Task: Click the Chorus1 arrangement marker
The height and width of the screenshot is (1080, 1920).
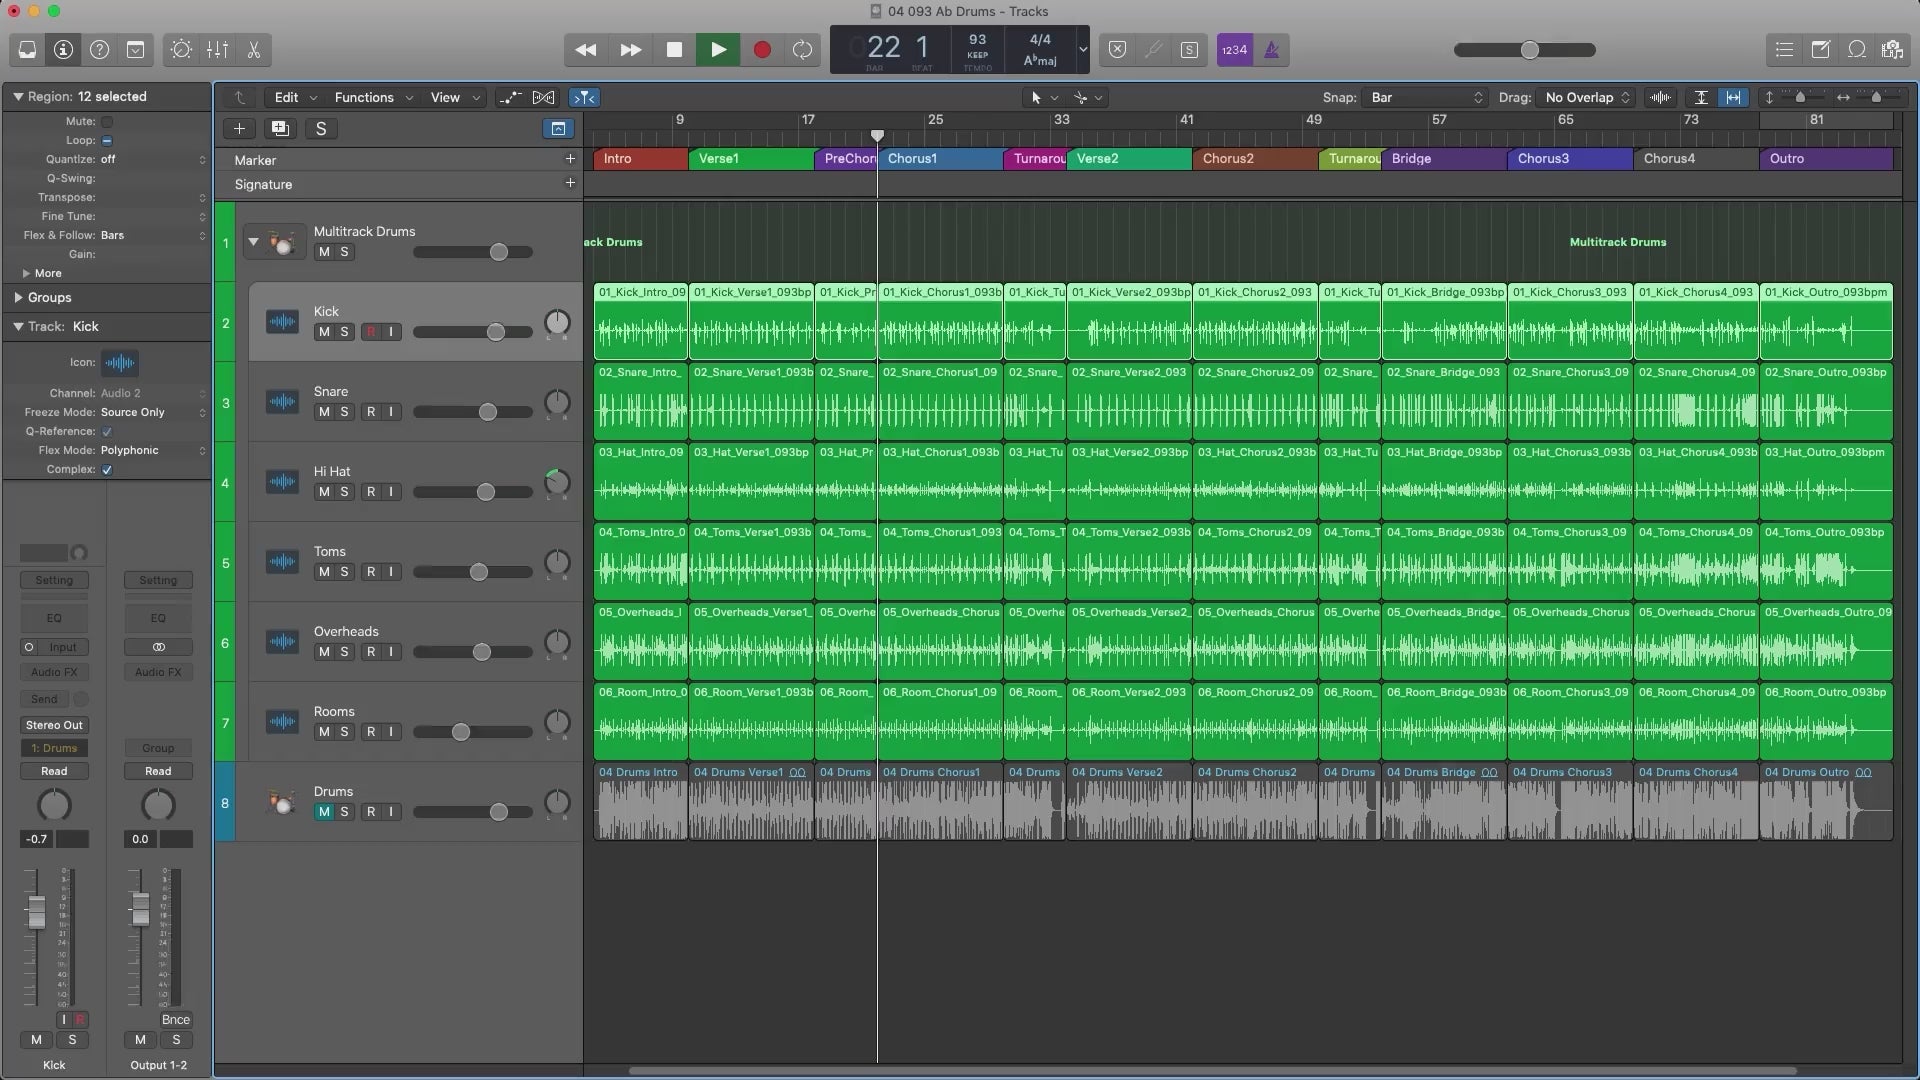Action: coord(940,158)
